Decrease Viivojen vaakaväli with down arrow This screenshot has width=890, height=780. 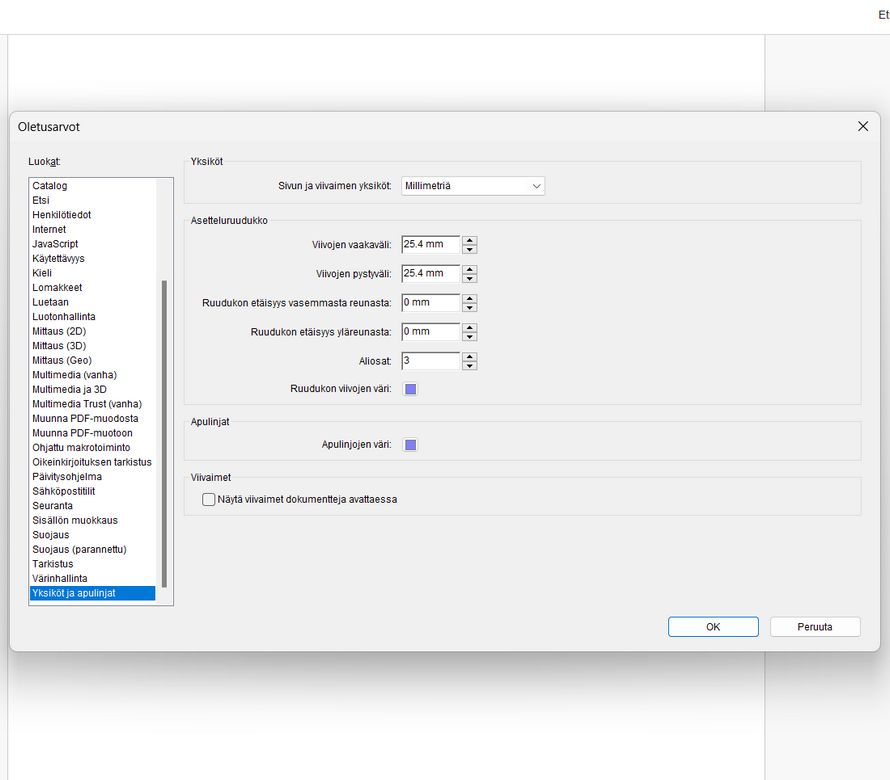(x=469, y=249)
